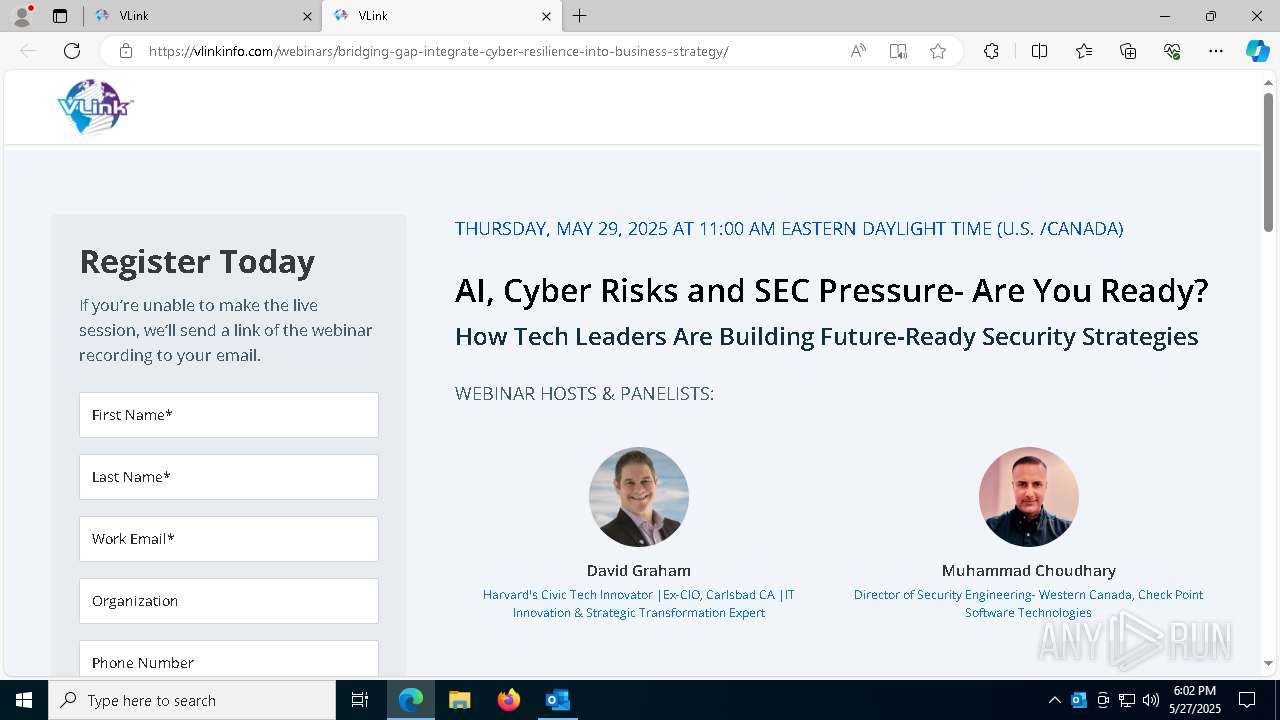Click the VLink logo on page

click(x=95, y=106)
